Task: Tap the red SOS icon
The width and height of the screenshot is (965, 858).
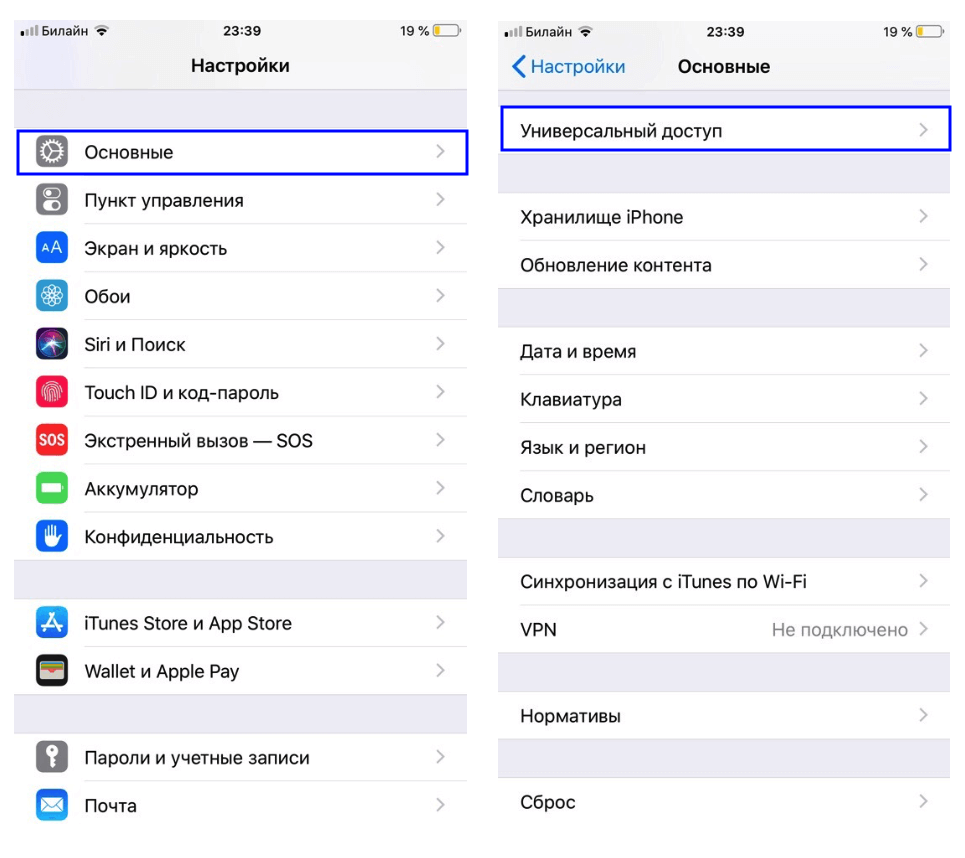Action: [52, 439]
